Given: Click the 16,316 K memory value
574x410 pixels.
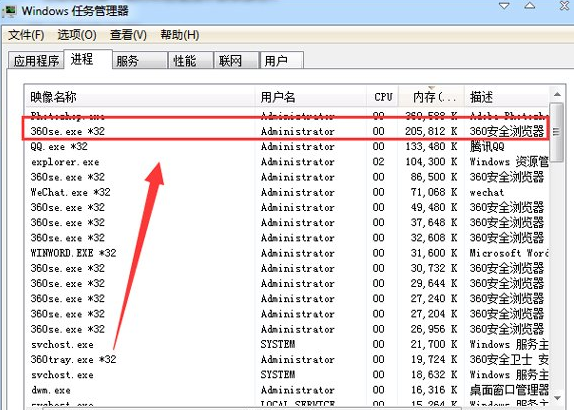Looking at the screenshot, I should click(433, 390).
